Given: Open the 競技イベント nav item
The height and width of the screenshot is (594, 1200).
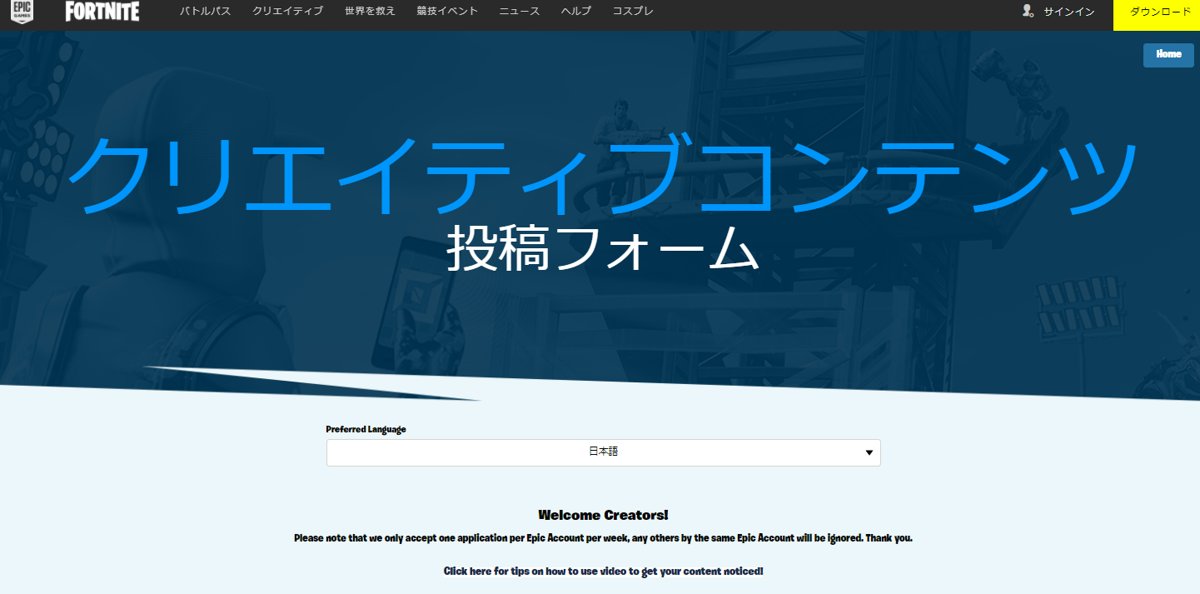Looking at the screenshot, I should pos(447,11).
